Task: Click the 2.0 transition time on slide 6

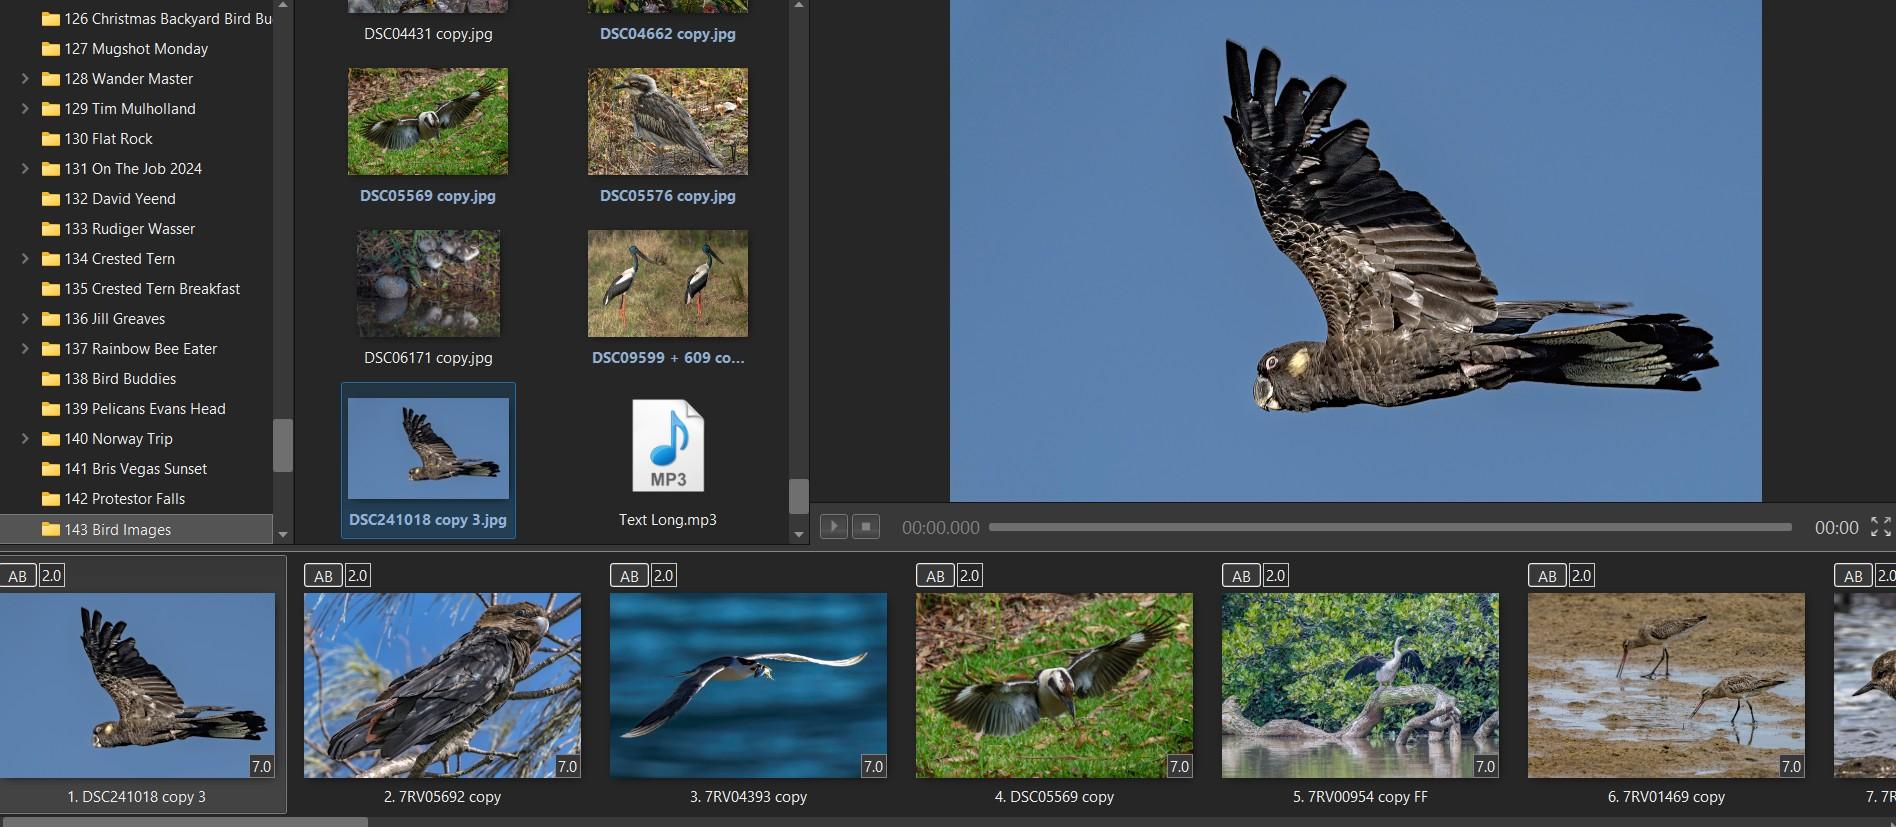Action: pyautogui.click(x=1582, y=575)
